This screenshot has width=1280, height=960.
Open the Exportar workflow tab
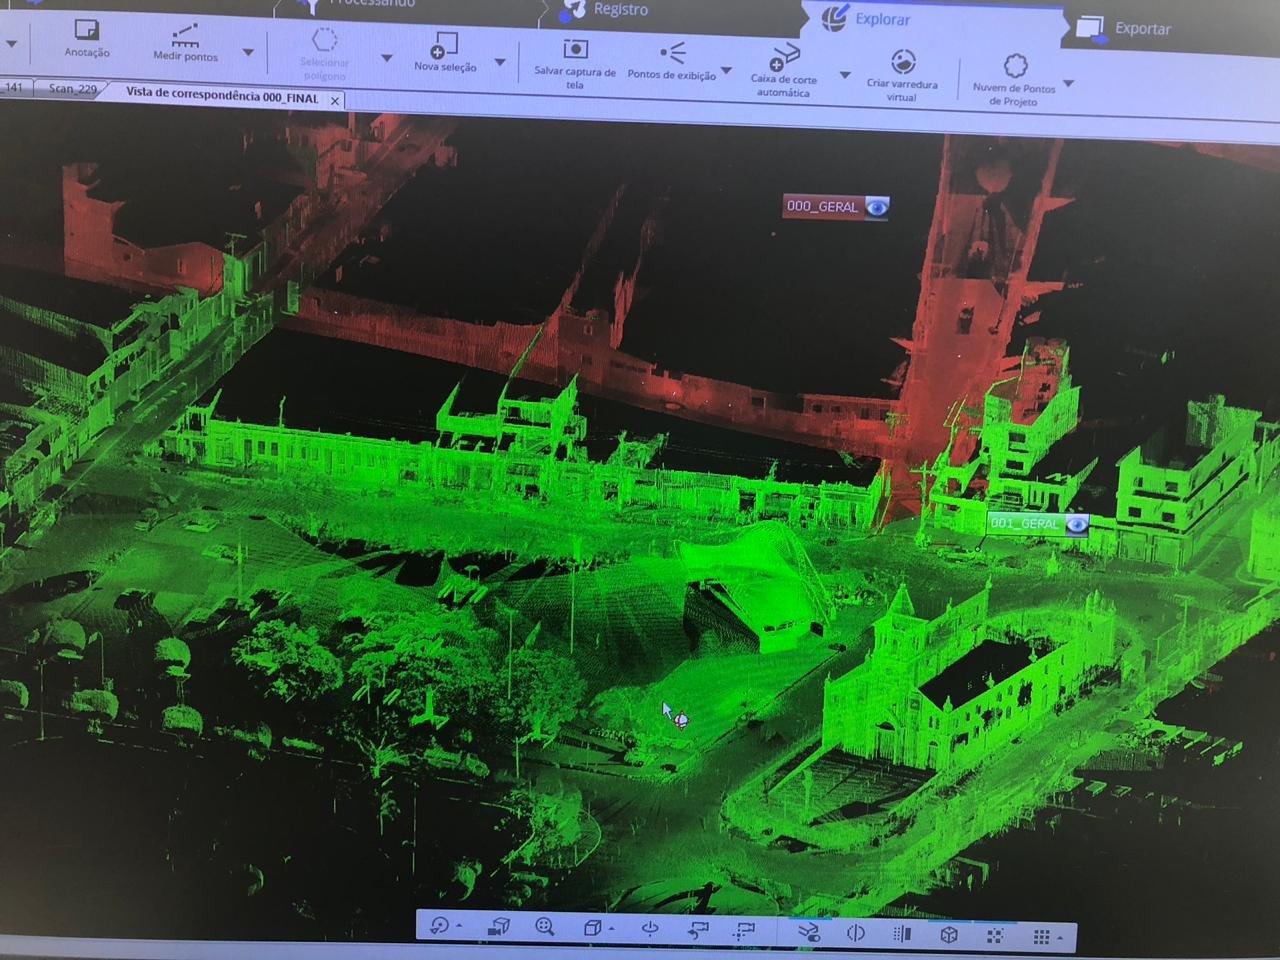tap(1141, 29)
